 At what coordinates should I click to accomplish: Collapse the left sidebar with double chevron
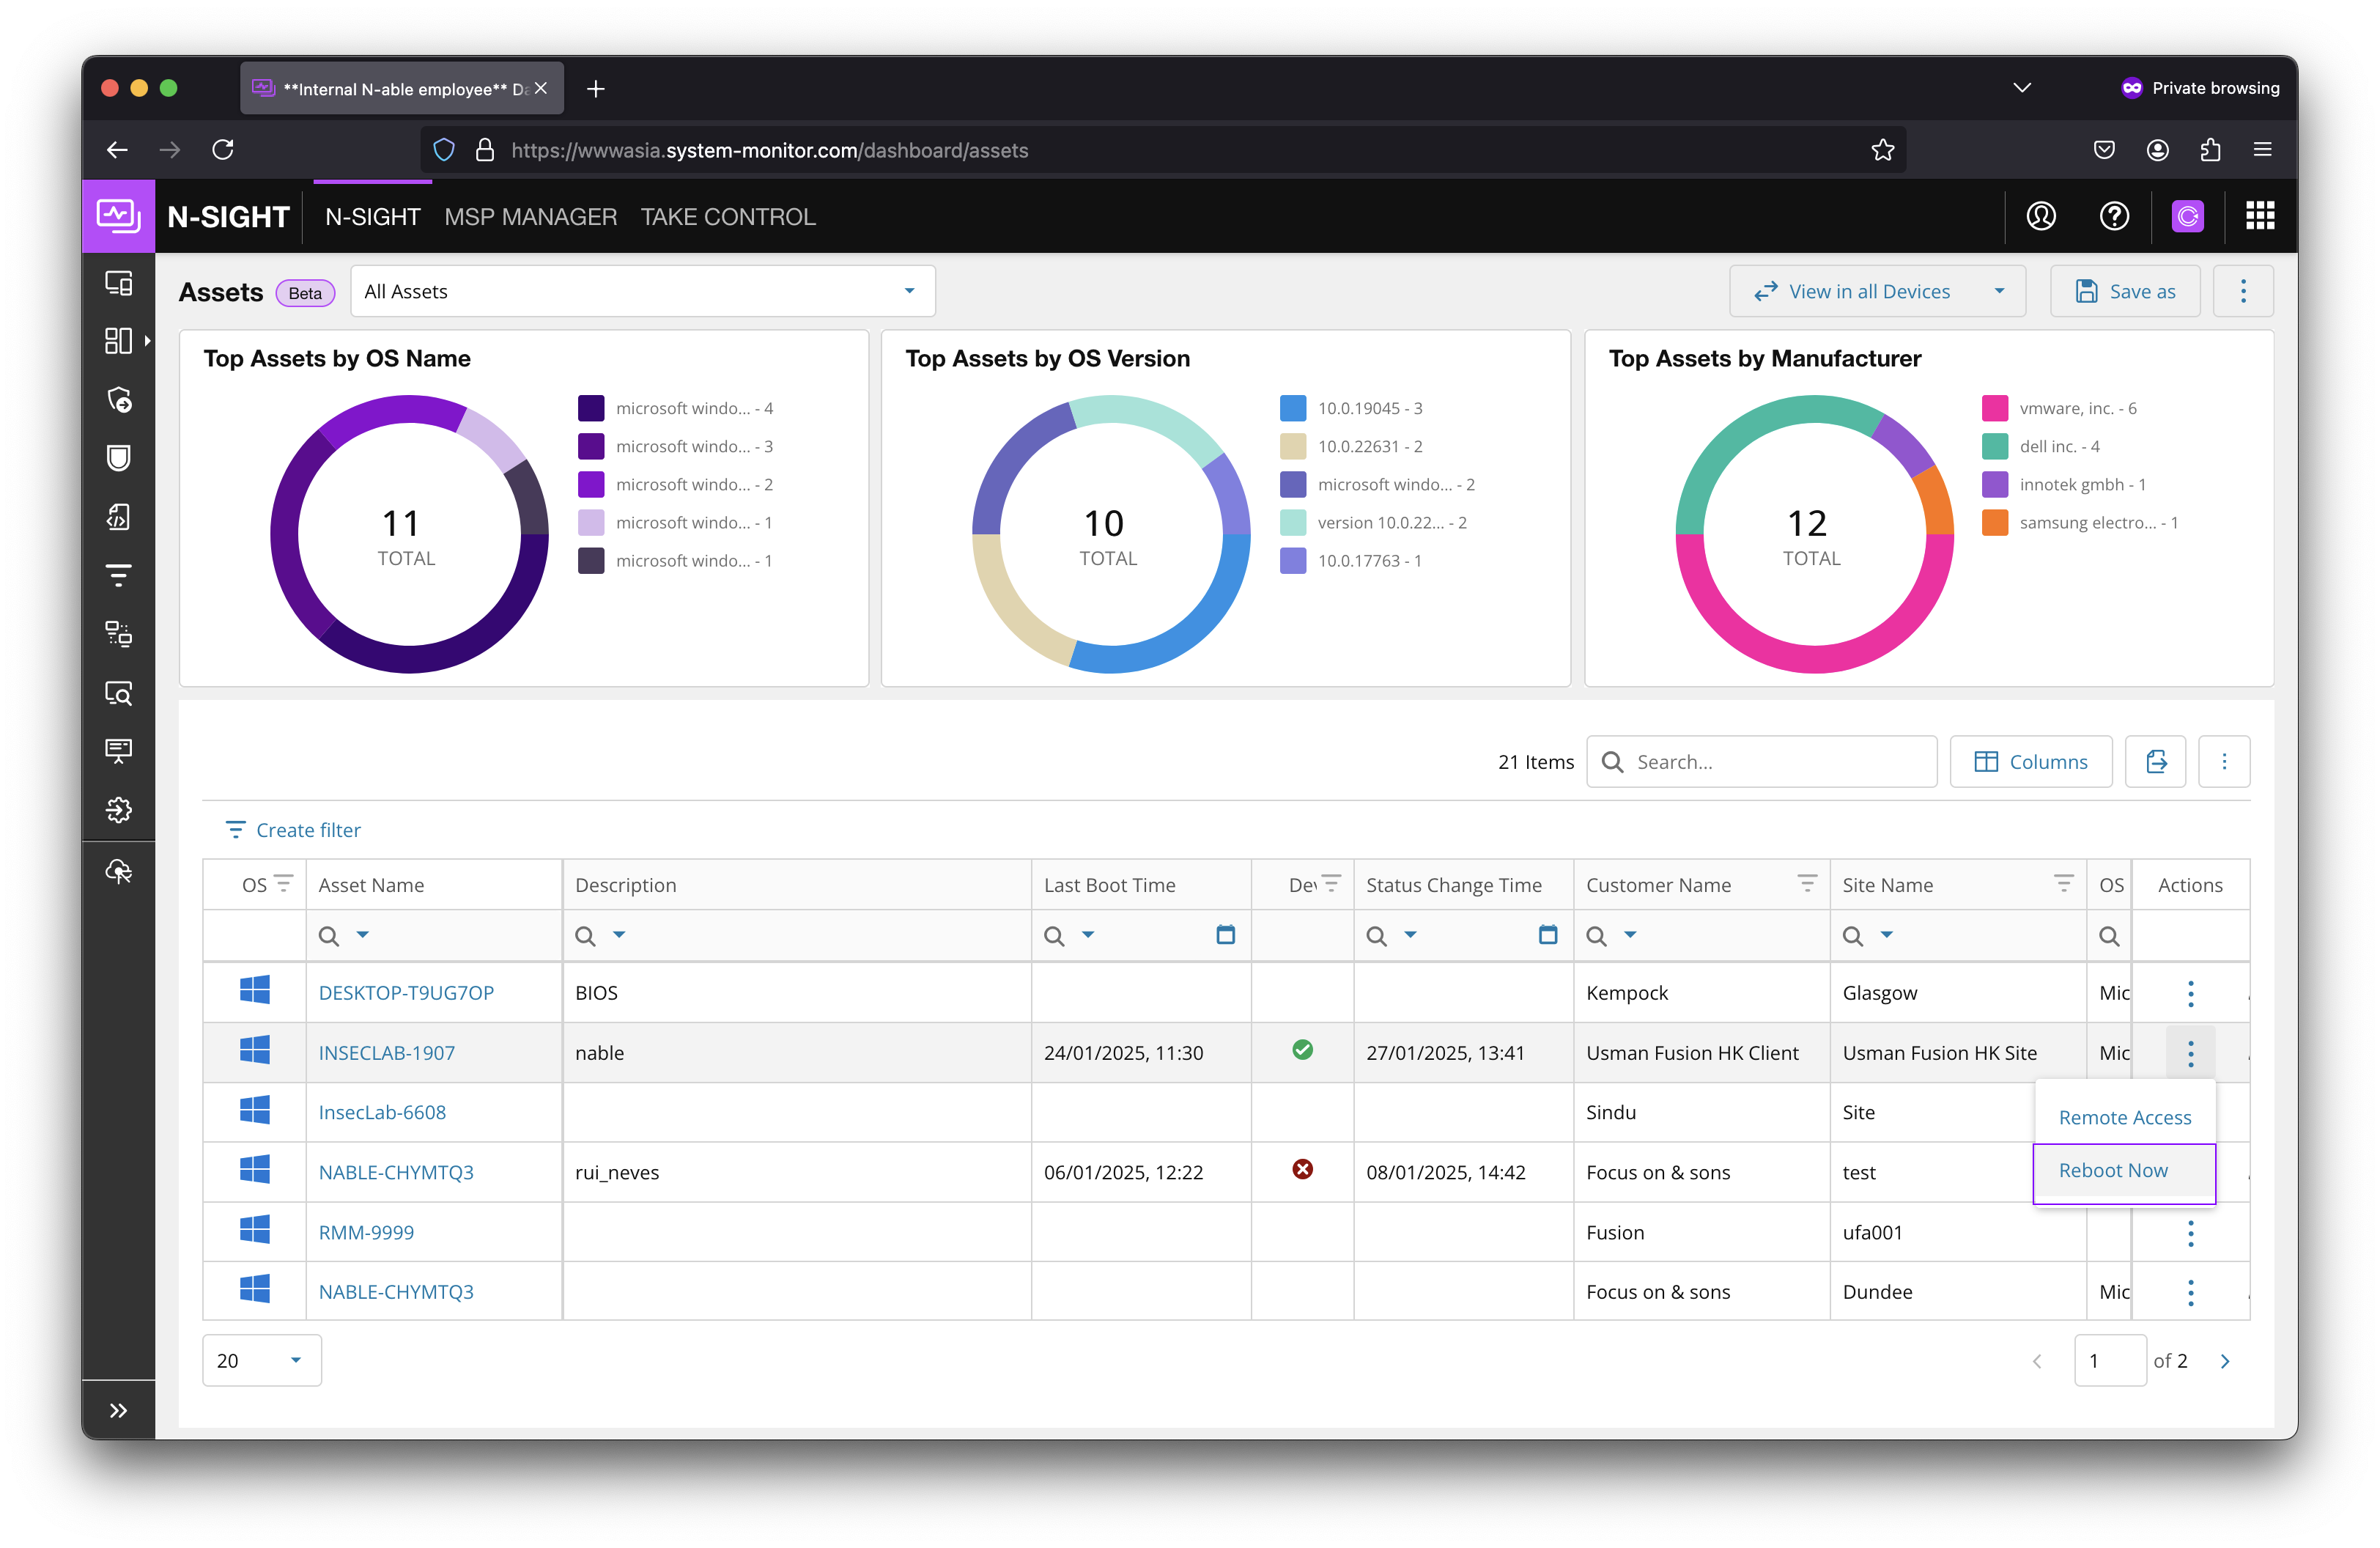[x=119, y=1410]
